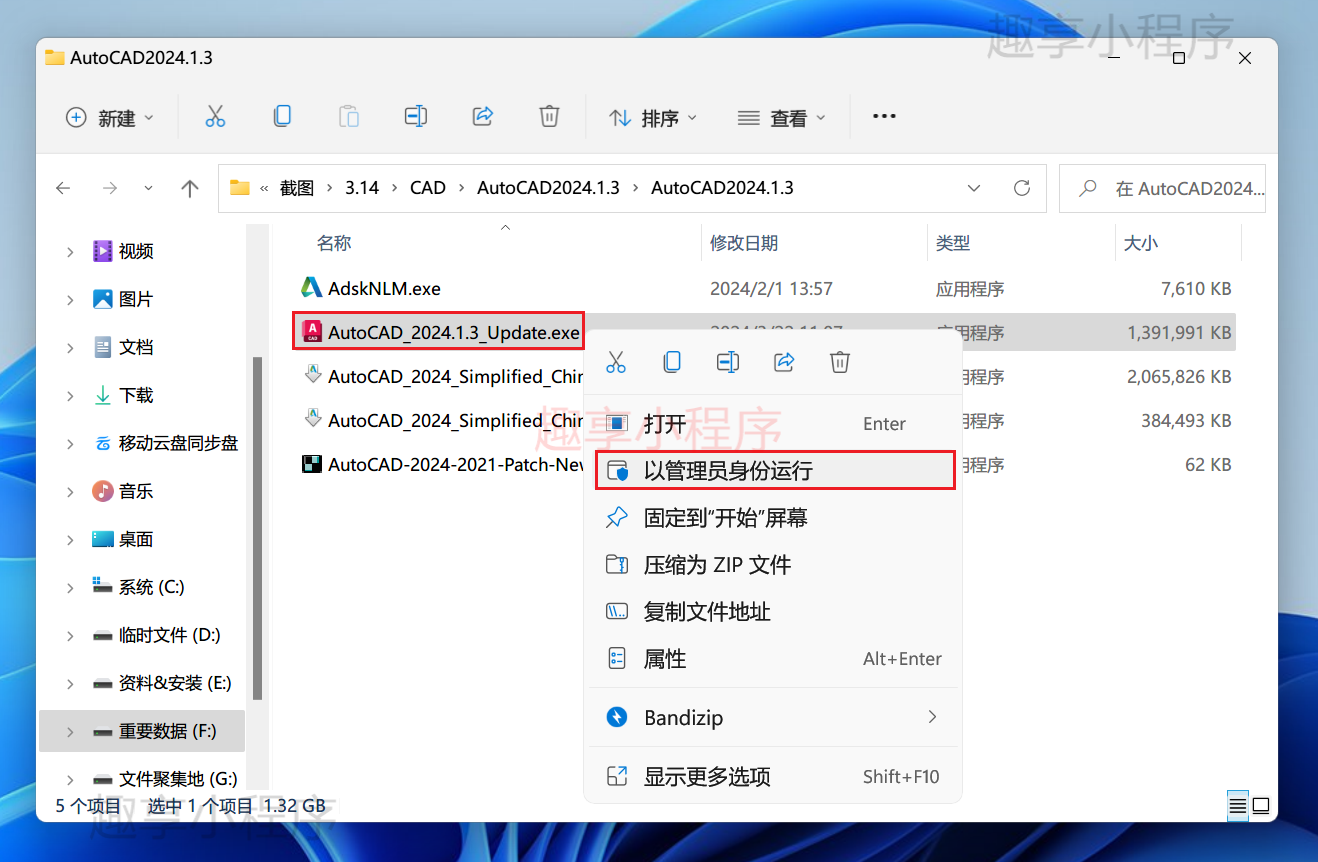Sort by the 名称 column header

pyautogui.click(x=334, y=243)
